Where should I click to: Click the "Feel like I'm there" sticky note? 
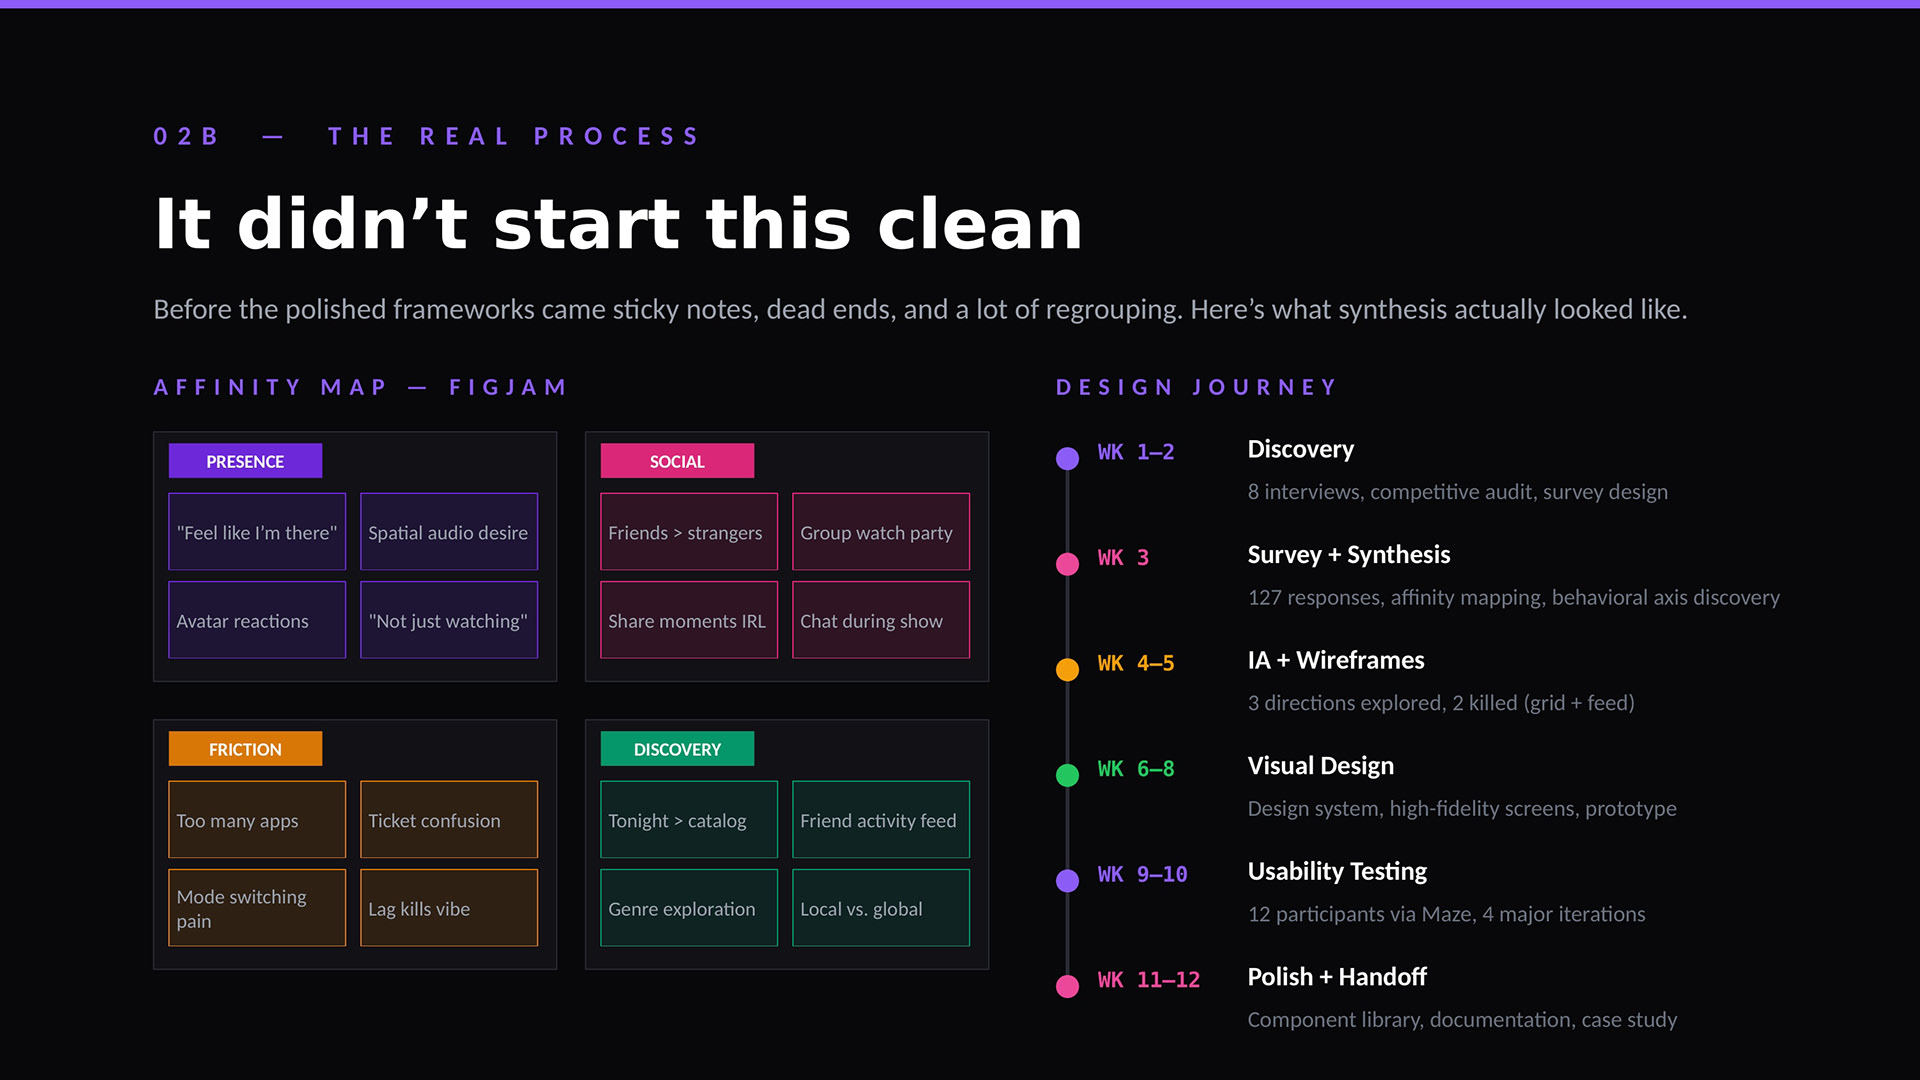point(257,532)
